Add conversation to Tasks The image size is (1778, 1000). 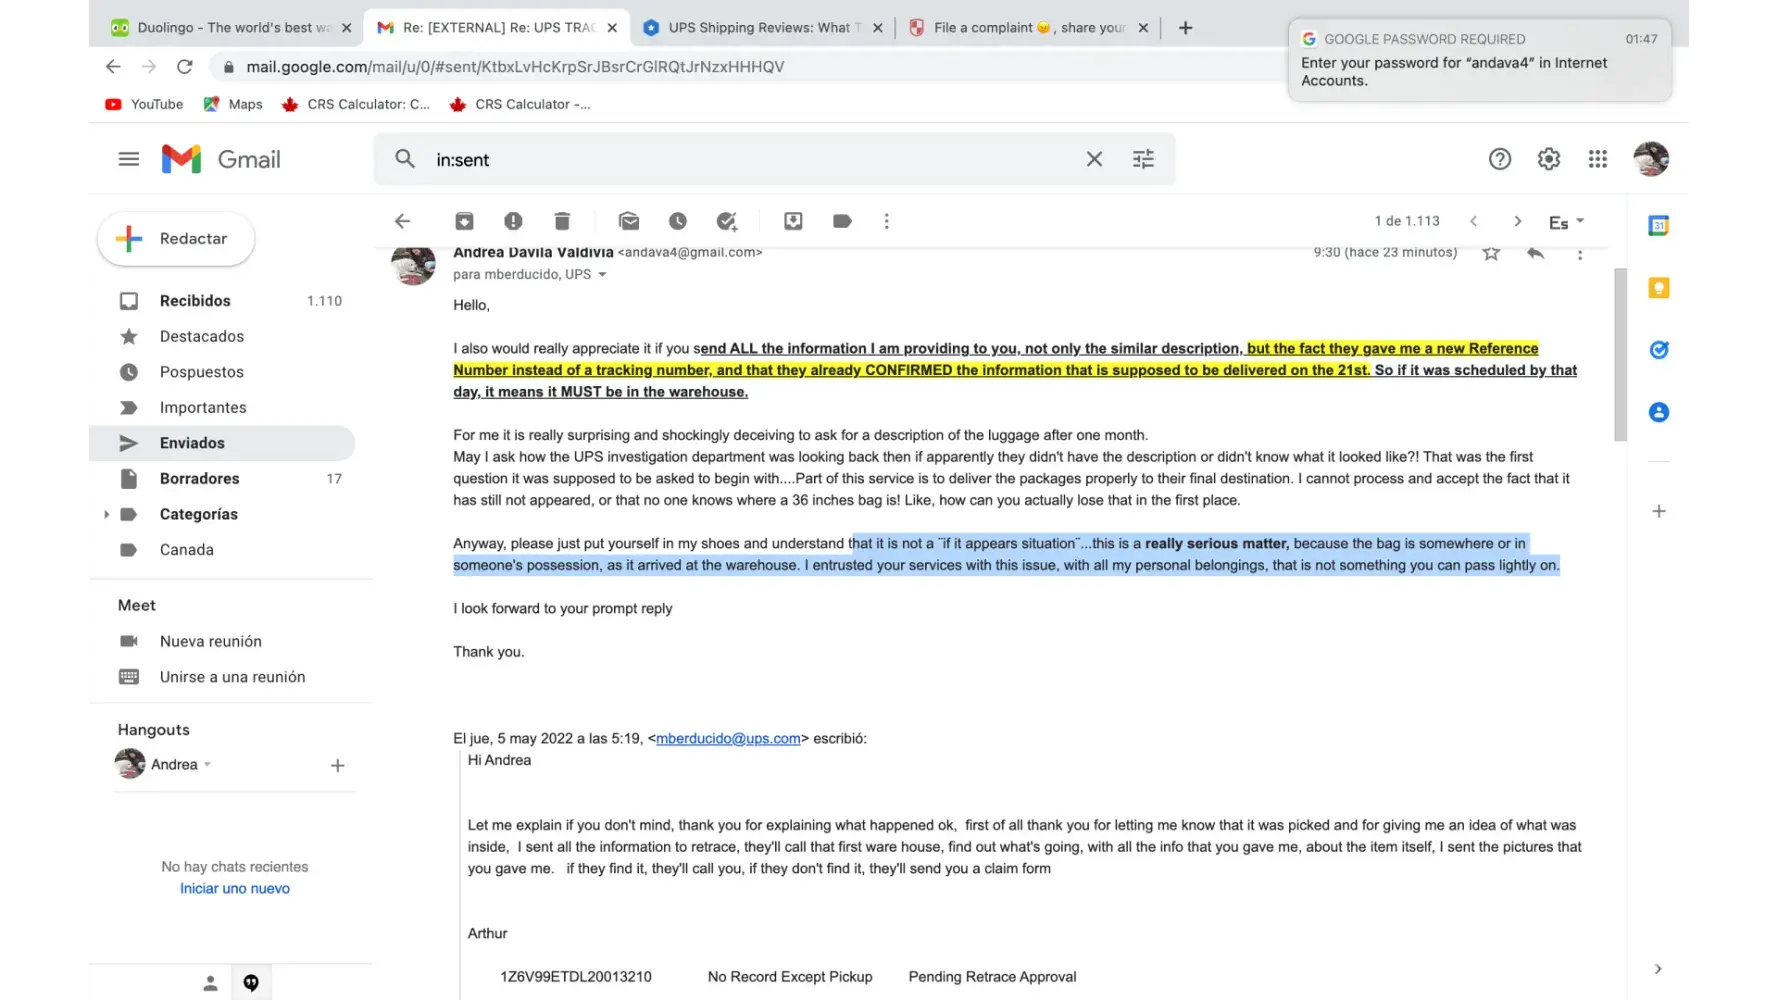[x=727, y=221]
